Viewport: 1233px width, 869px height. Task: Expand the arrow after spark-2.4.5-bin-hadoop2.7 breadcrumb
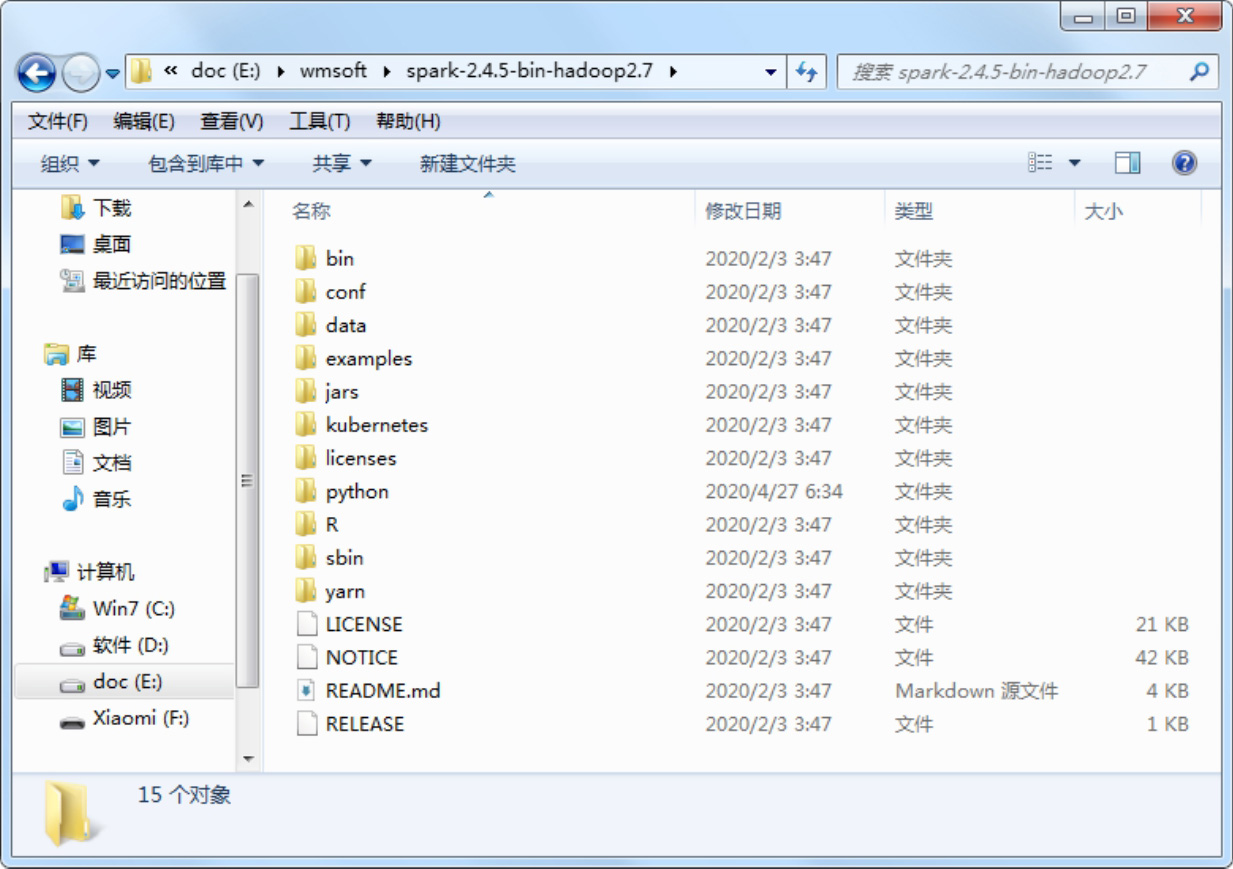click(673, 72)
